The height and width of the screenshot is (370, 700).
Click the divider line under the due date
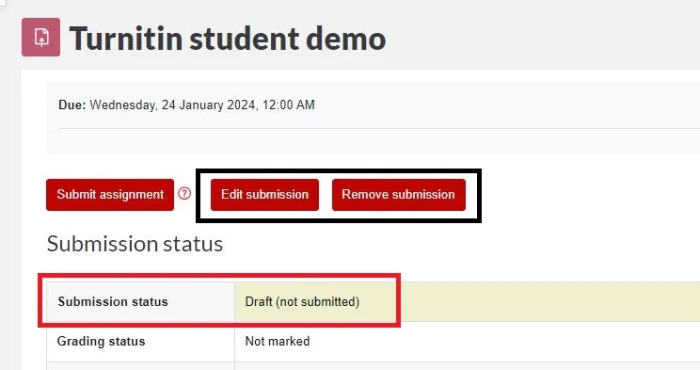(x=379, y=129)
